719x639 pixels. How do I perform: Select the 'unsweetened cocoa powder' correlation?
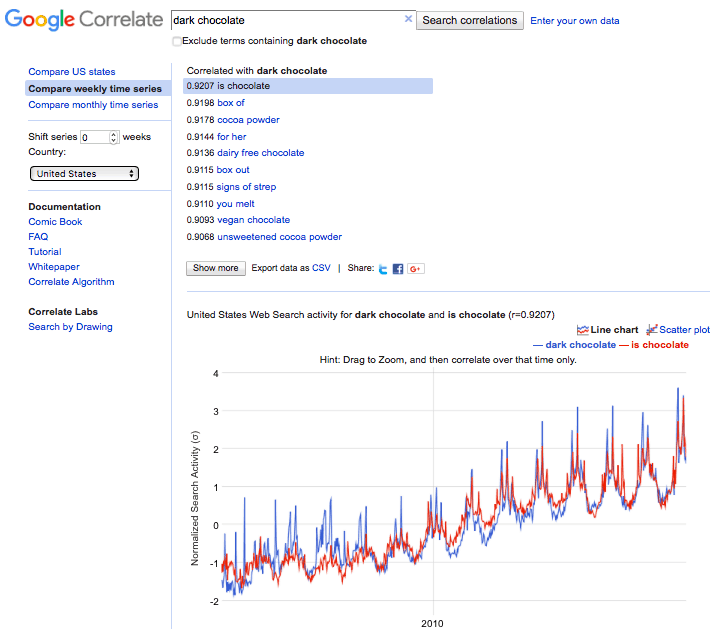(x=279, y=237)
